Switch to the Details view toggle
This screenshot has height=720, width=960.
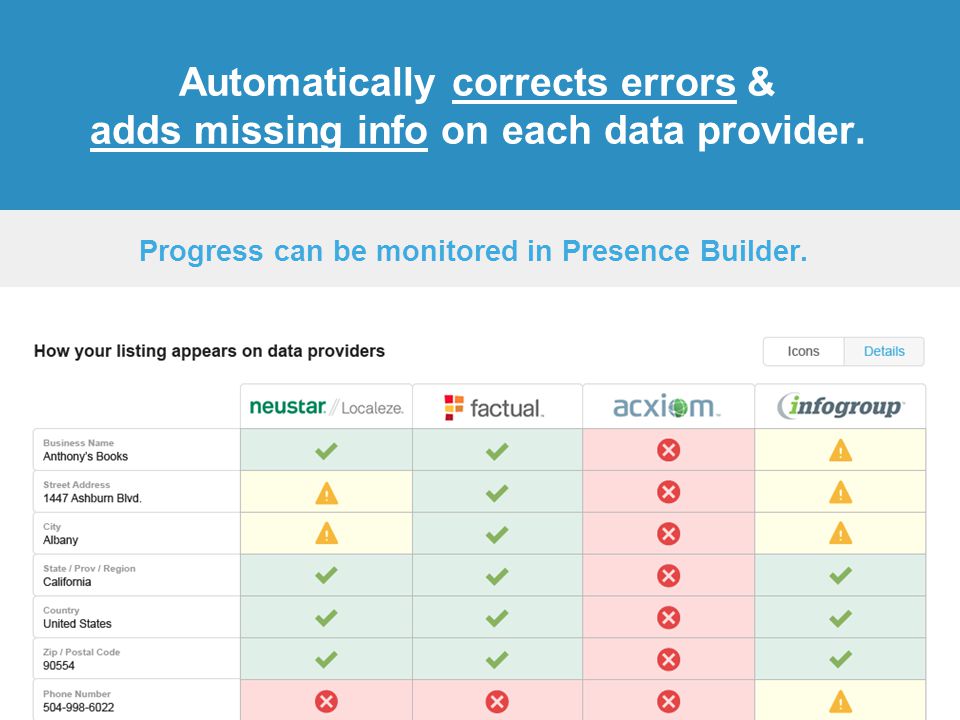tap(884, 351)
